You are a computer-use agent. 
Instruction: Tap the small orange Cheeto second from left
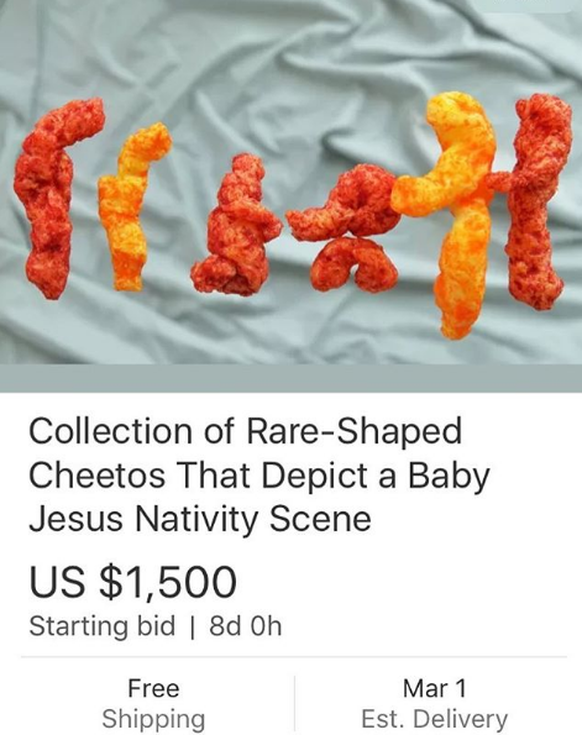(131, 206)
